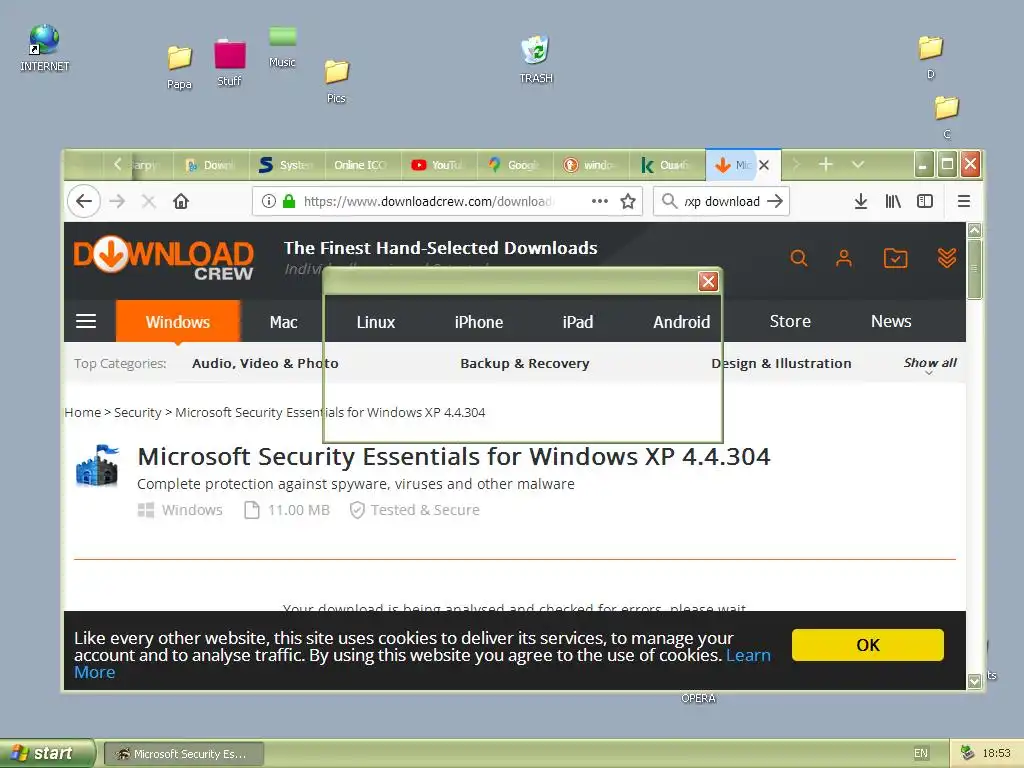Switch to the YouTube tab

[439, 165]
